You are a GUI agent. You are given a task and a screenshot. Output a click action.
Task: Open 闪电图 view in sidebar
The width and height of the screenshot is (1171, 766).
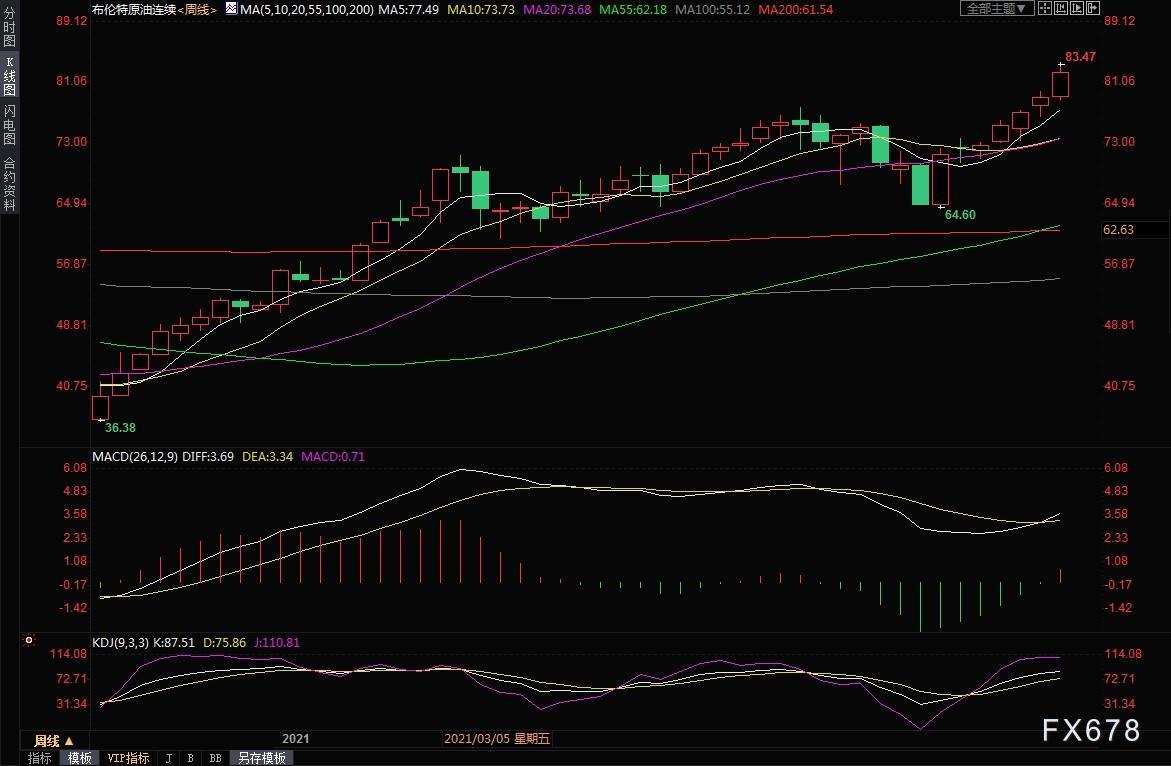click(10, 124)
